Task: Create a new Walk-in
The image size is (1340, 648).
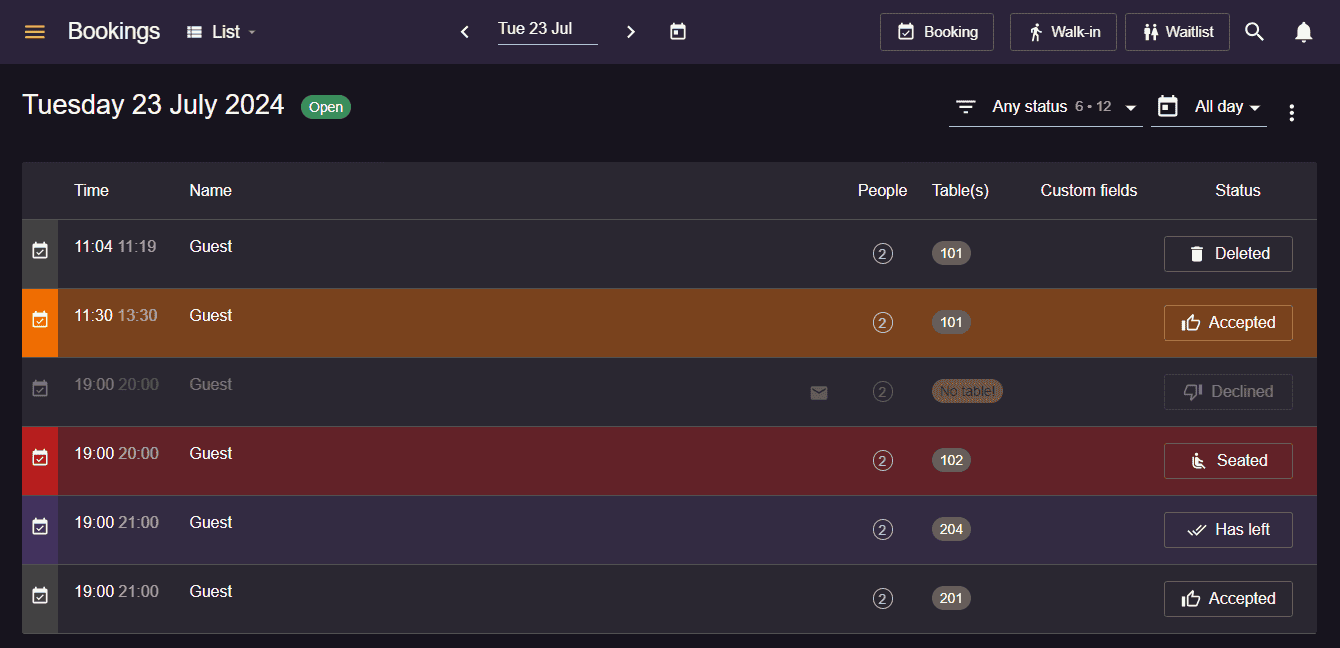Action: click(1063, 31)
